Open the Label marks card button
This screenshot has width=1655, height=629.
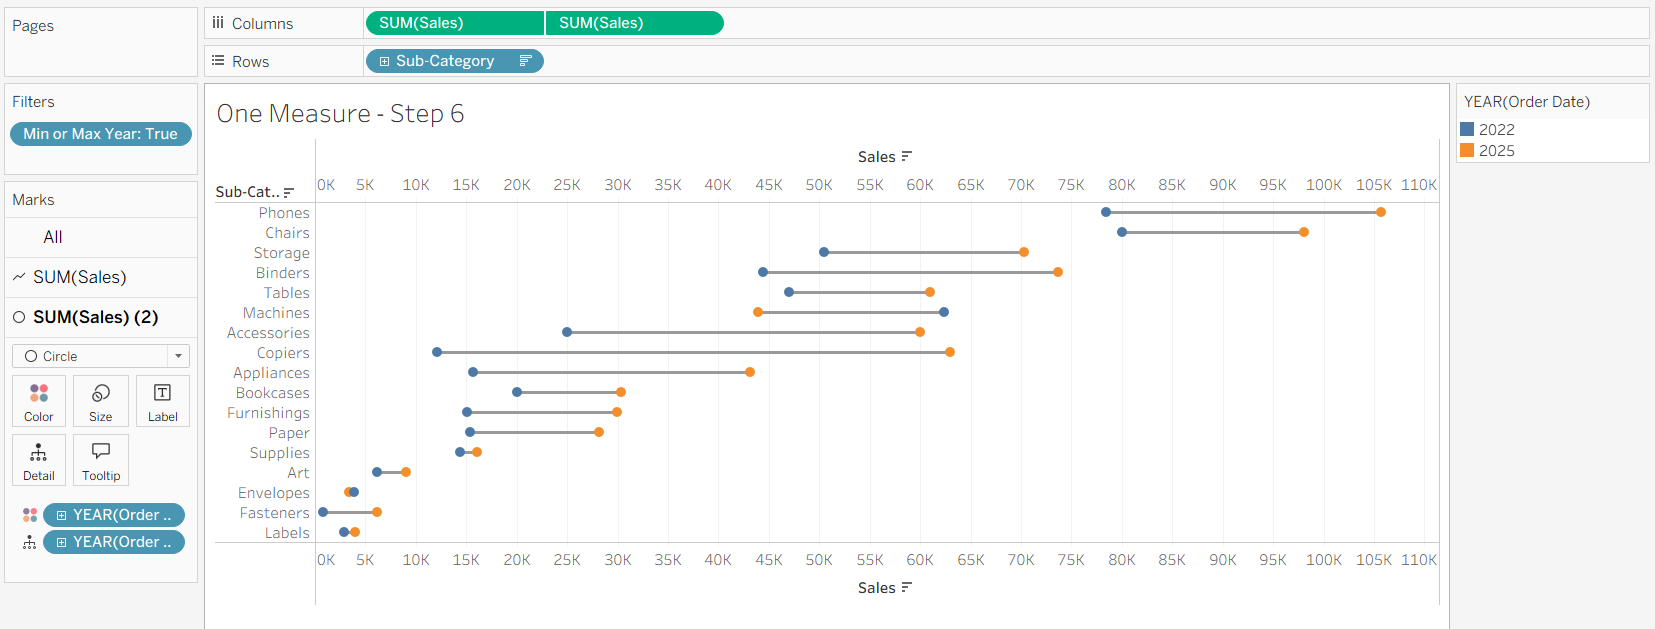point(162,401)
